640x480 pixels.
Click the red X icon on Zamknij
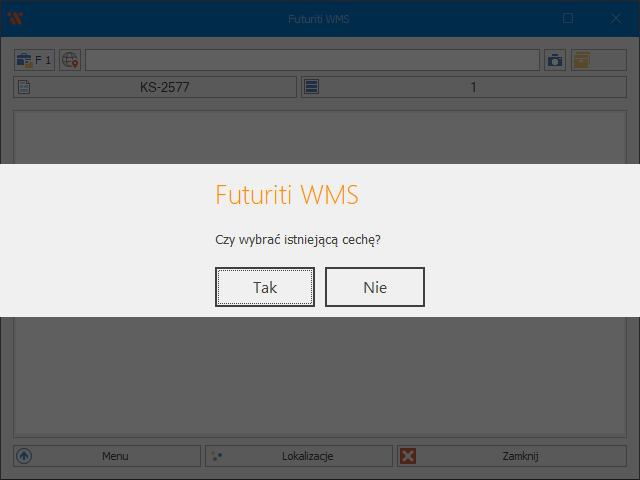[x=408, y=456]
